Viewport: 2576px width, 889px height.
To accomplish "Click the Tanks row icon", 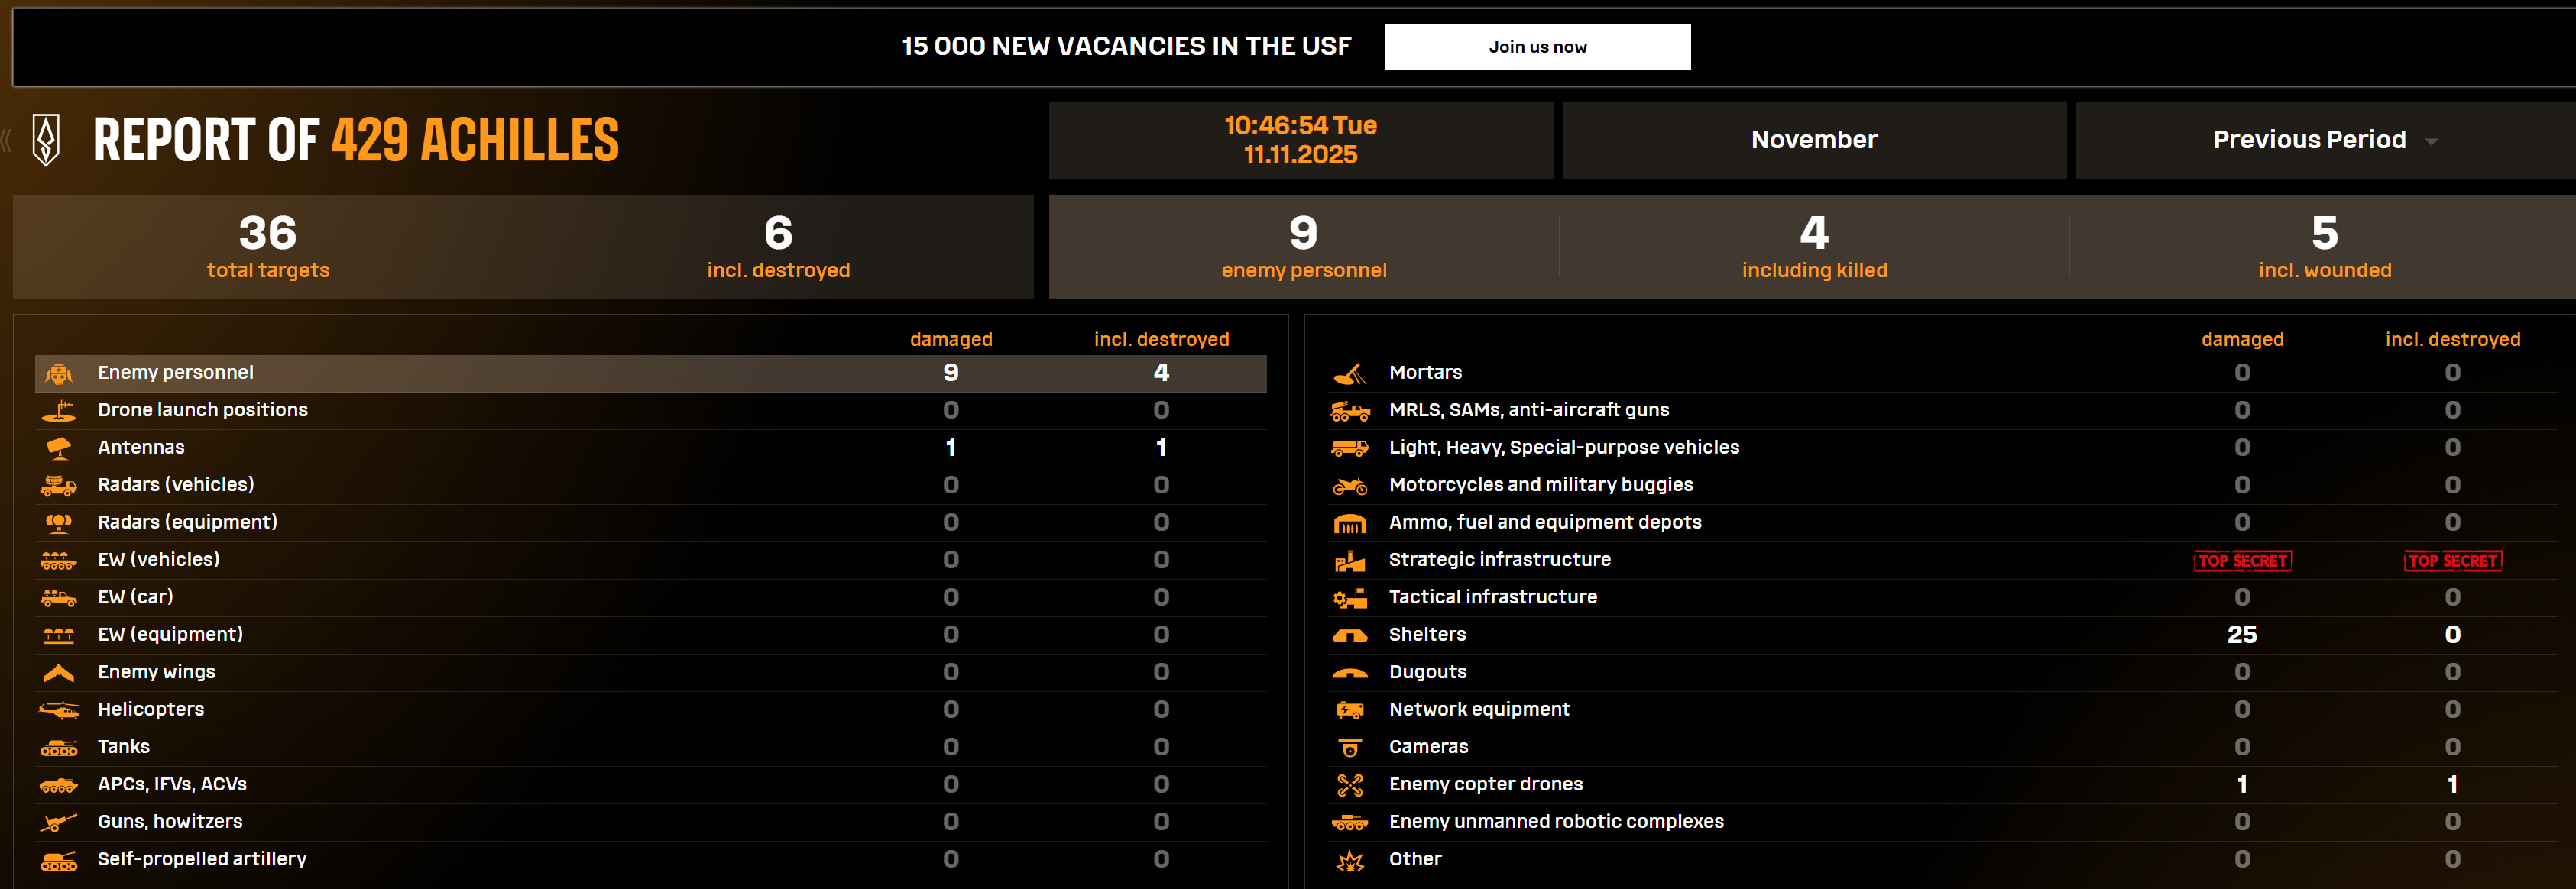I will tap(59, 748).
